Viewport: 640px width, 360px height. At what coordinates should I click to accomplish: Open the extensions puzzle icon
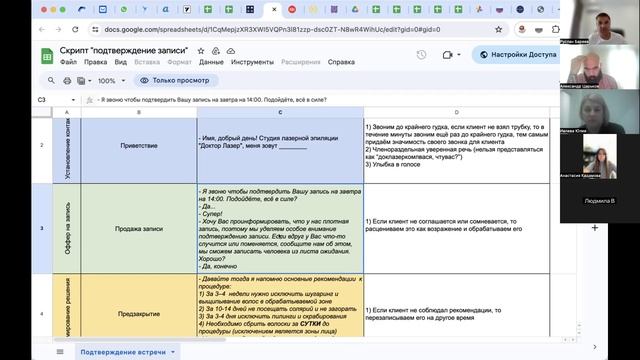(555, 29)
